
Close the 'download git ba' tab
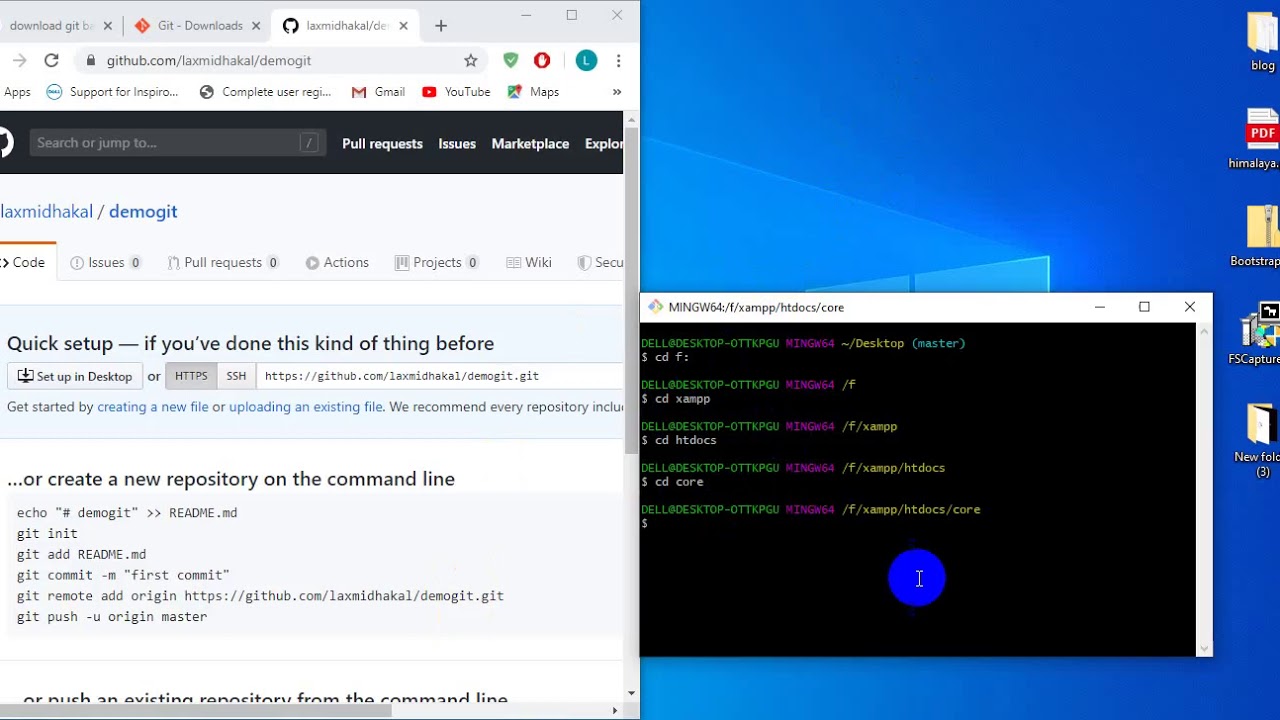coord(108,26)
